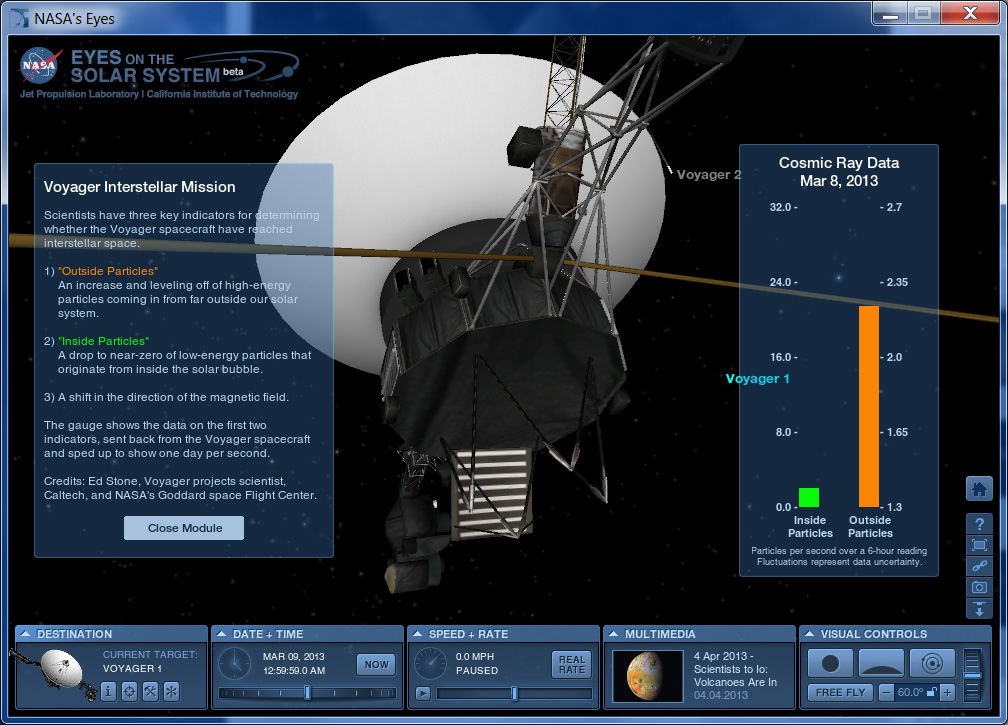1008x725 pixels.
Task: Open help via question mark icon
Action: tap(979, 524)
